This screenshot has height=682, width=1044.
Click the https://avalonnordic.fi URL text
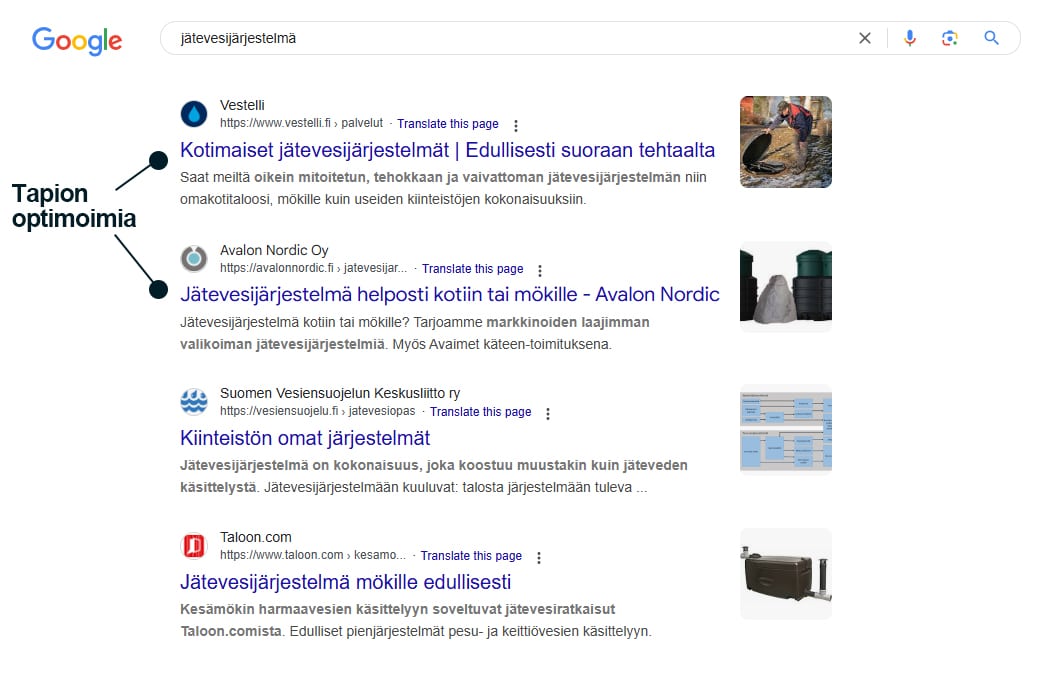314,268
